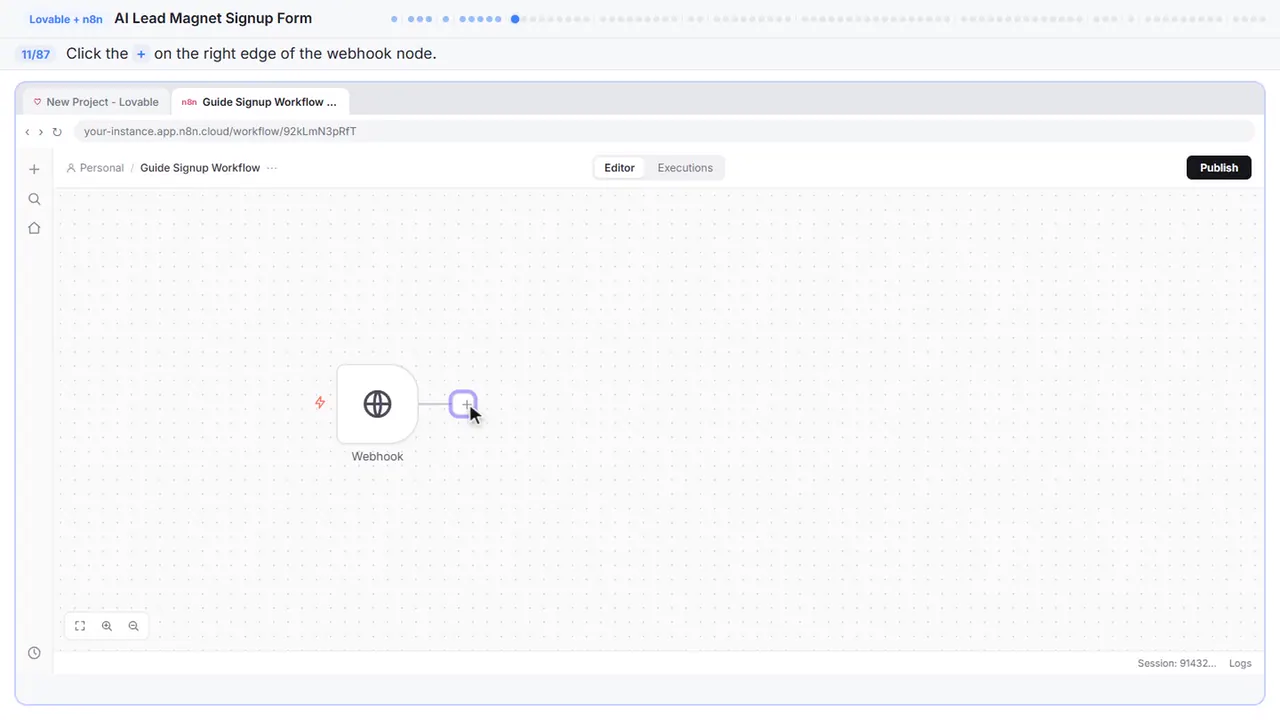Click the Guide Signup Workflow title
Screen dimensions: 1280x720
click(x=200, y=168)
